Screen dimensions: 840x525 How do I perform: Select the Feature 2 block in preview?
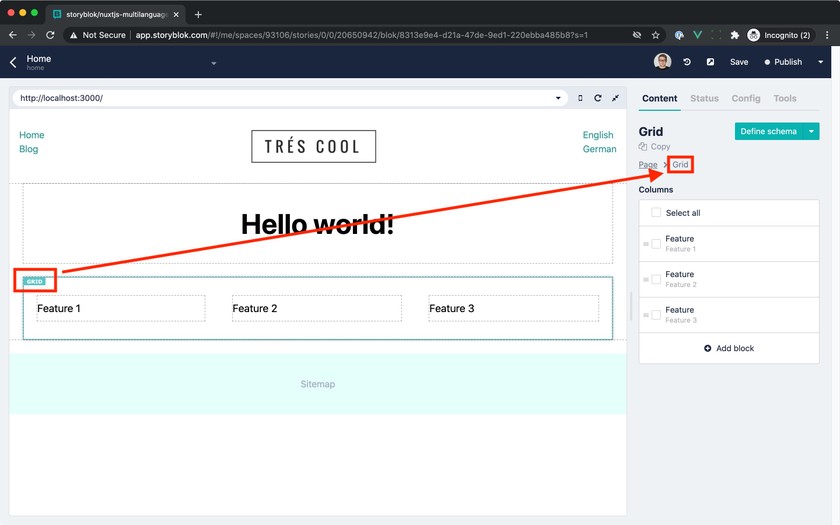pos(317,308)
